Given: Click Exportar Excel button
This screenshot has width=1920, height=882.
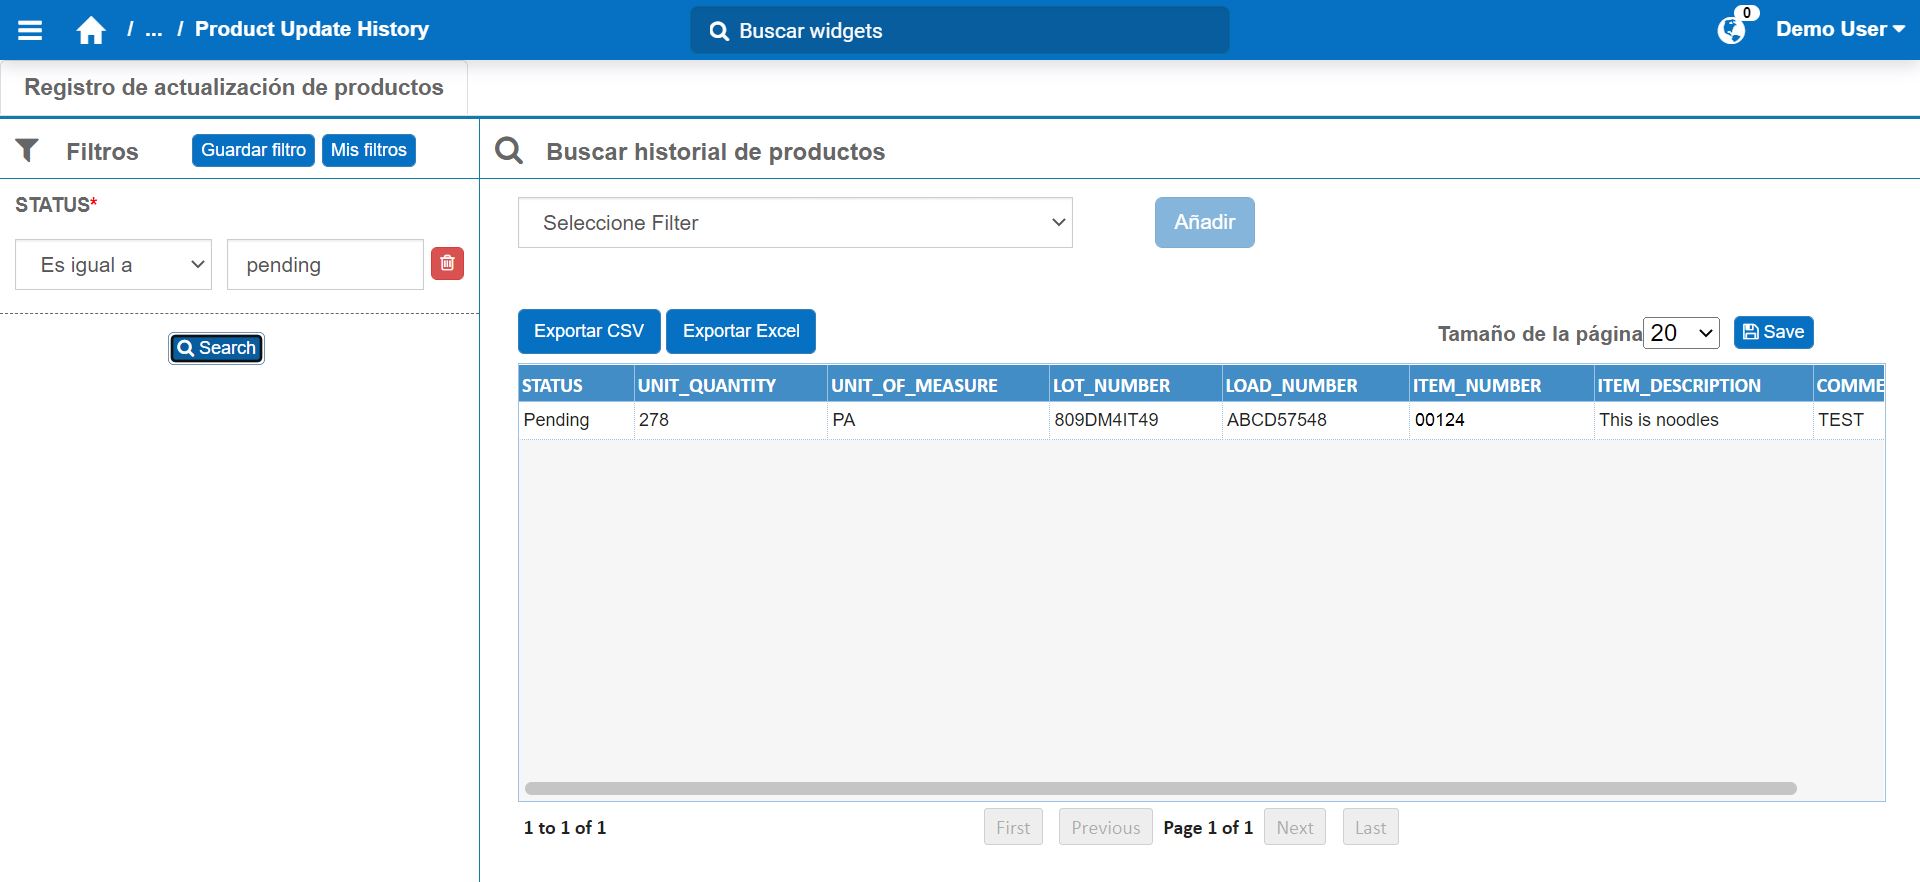Looking at the screenshot, I should coord(741,331).
